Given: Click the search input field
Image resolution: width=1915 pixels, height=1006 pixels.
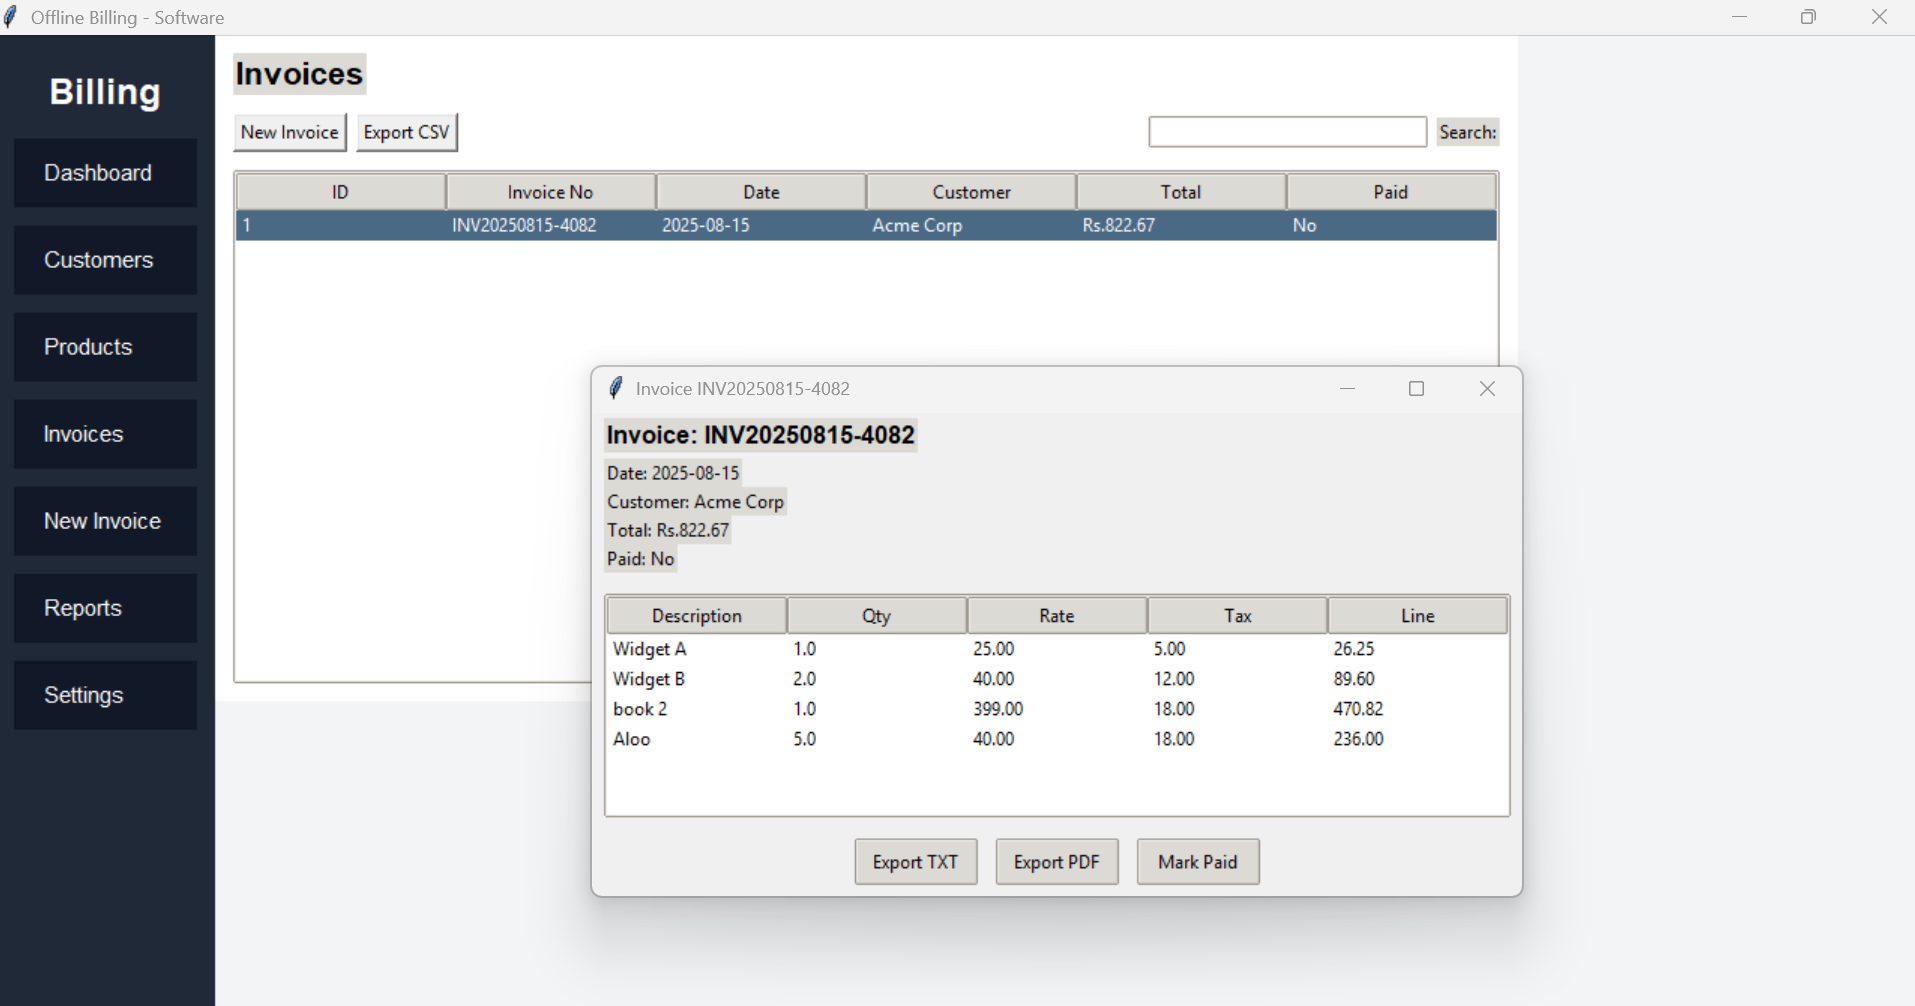Looking at the screenshot, I should pyautogui.click(x=1287, y=131).
